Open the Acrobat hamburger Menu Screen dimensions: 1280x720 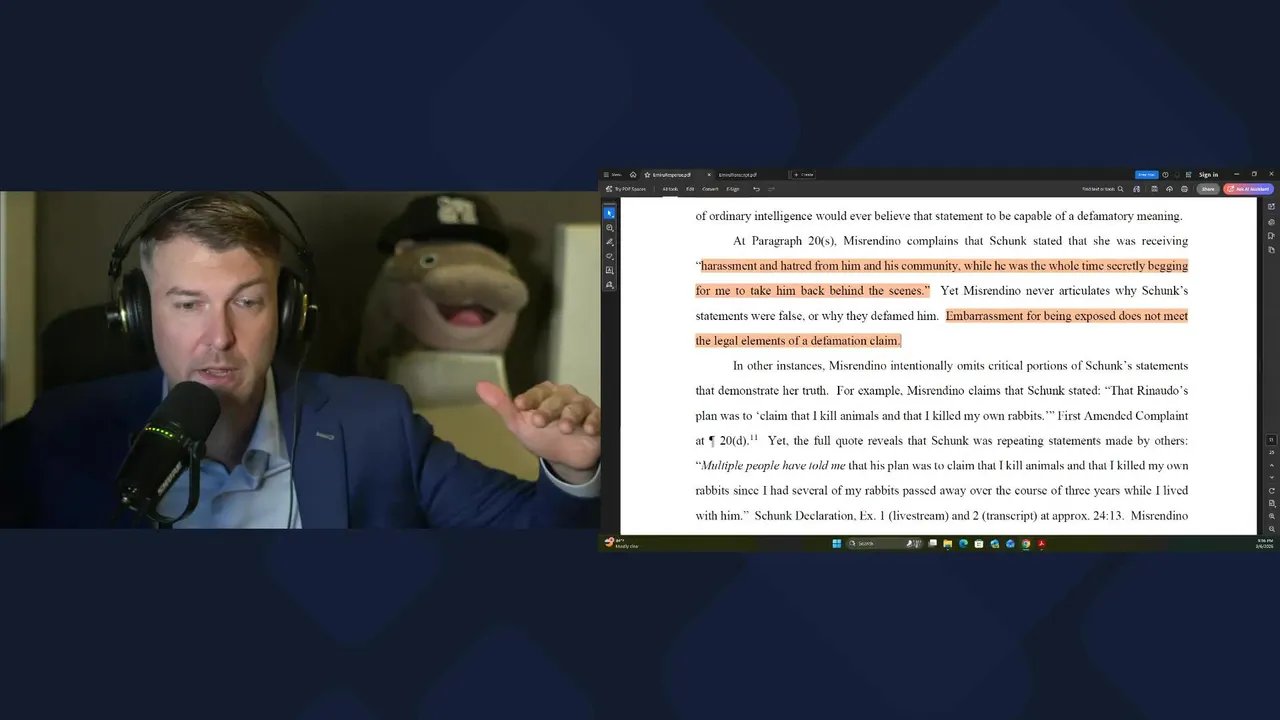pyautogui.click(x=612, y=175)
